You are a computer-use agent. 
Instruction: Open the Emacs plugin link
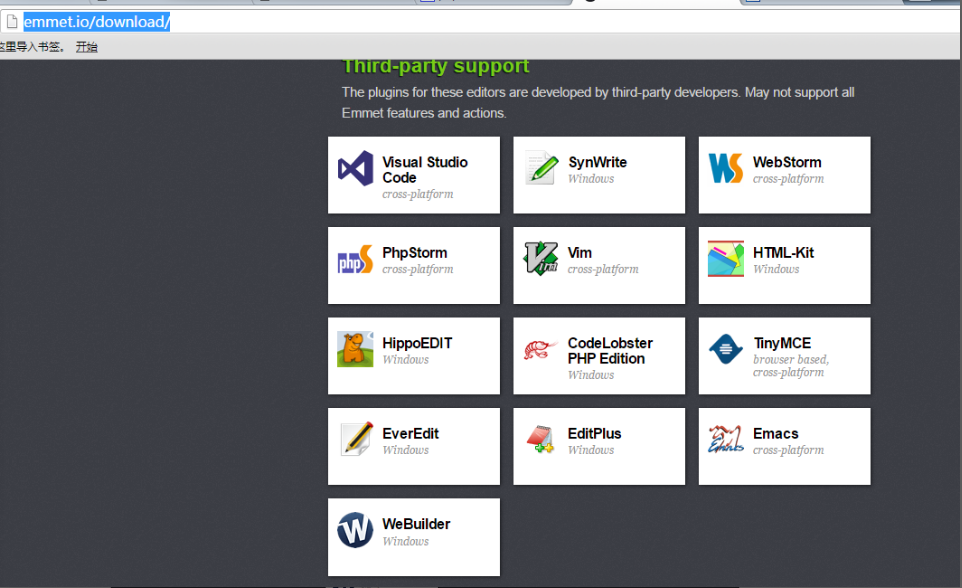pos(785,446)
